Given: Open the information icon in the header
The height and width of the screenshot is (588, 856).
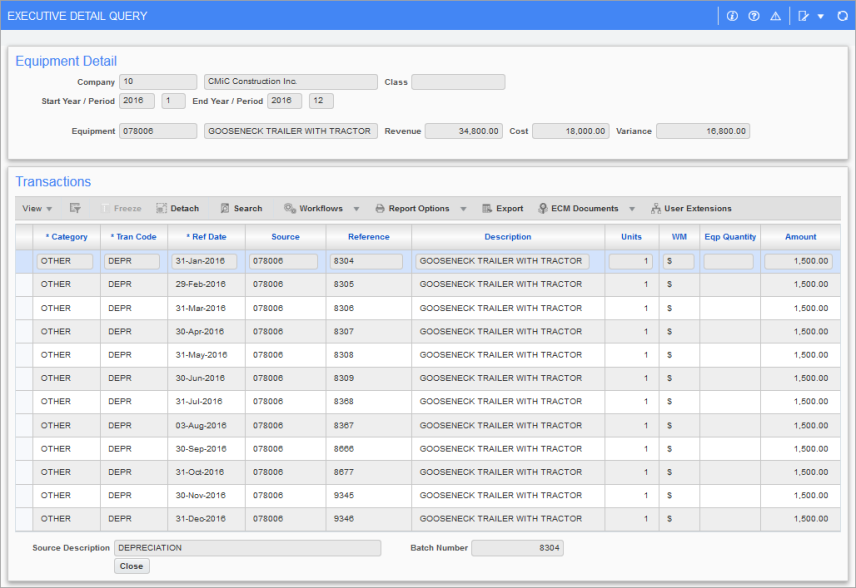Looking at the screenshot, I should (732, 16).
